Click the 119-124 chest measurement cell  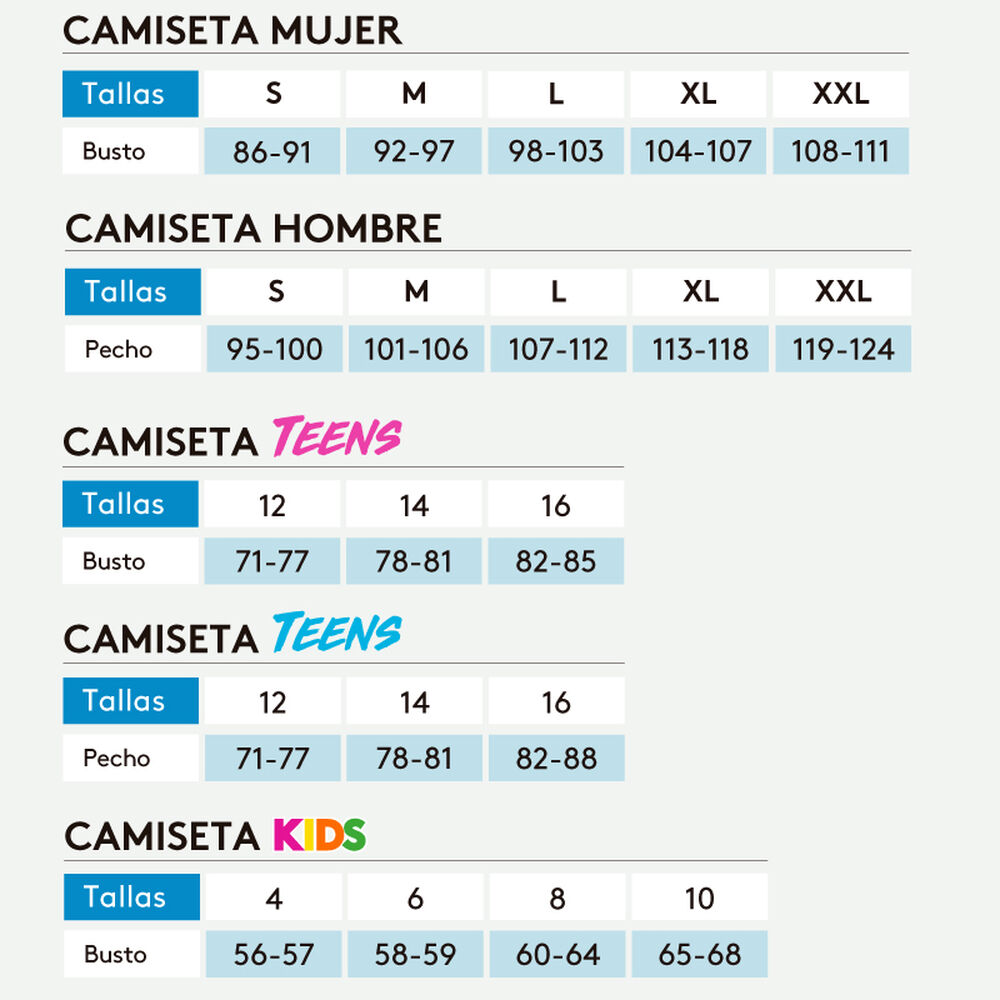tap(843, 349)
